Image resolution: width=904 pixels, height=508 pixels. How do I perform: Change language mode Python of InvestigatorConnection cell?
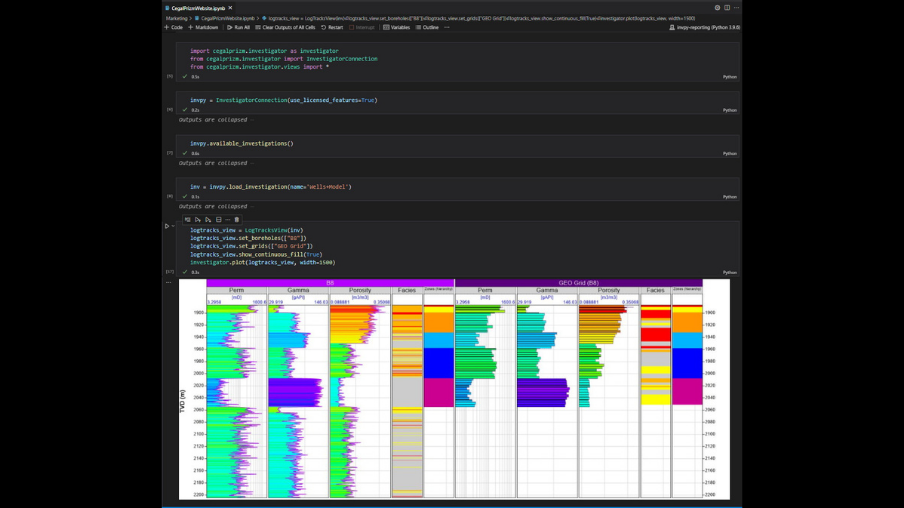pos(730,110)
